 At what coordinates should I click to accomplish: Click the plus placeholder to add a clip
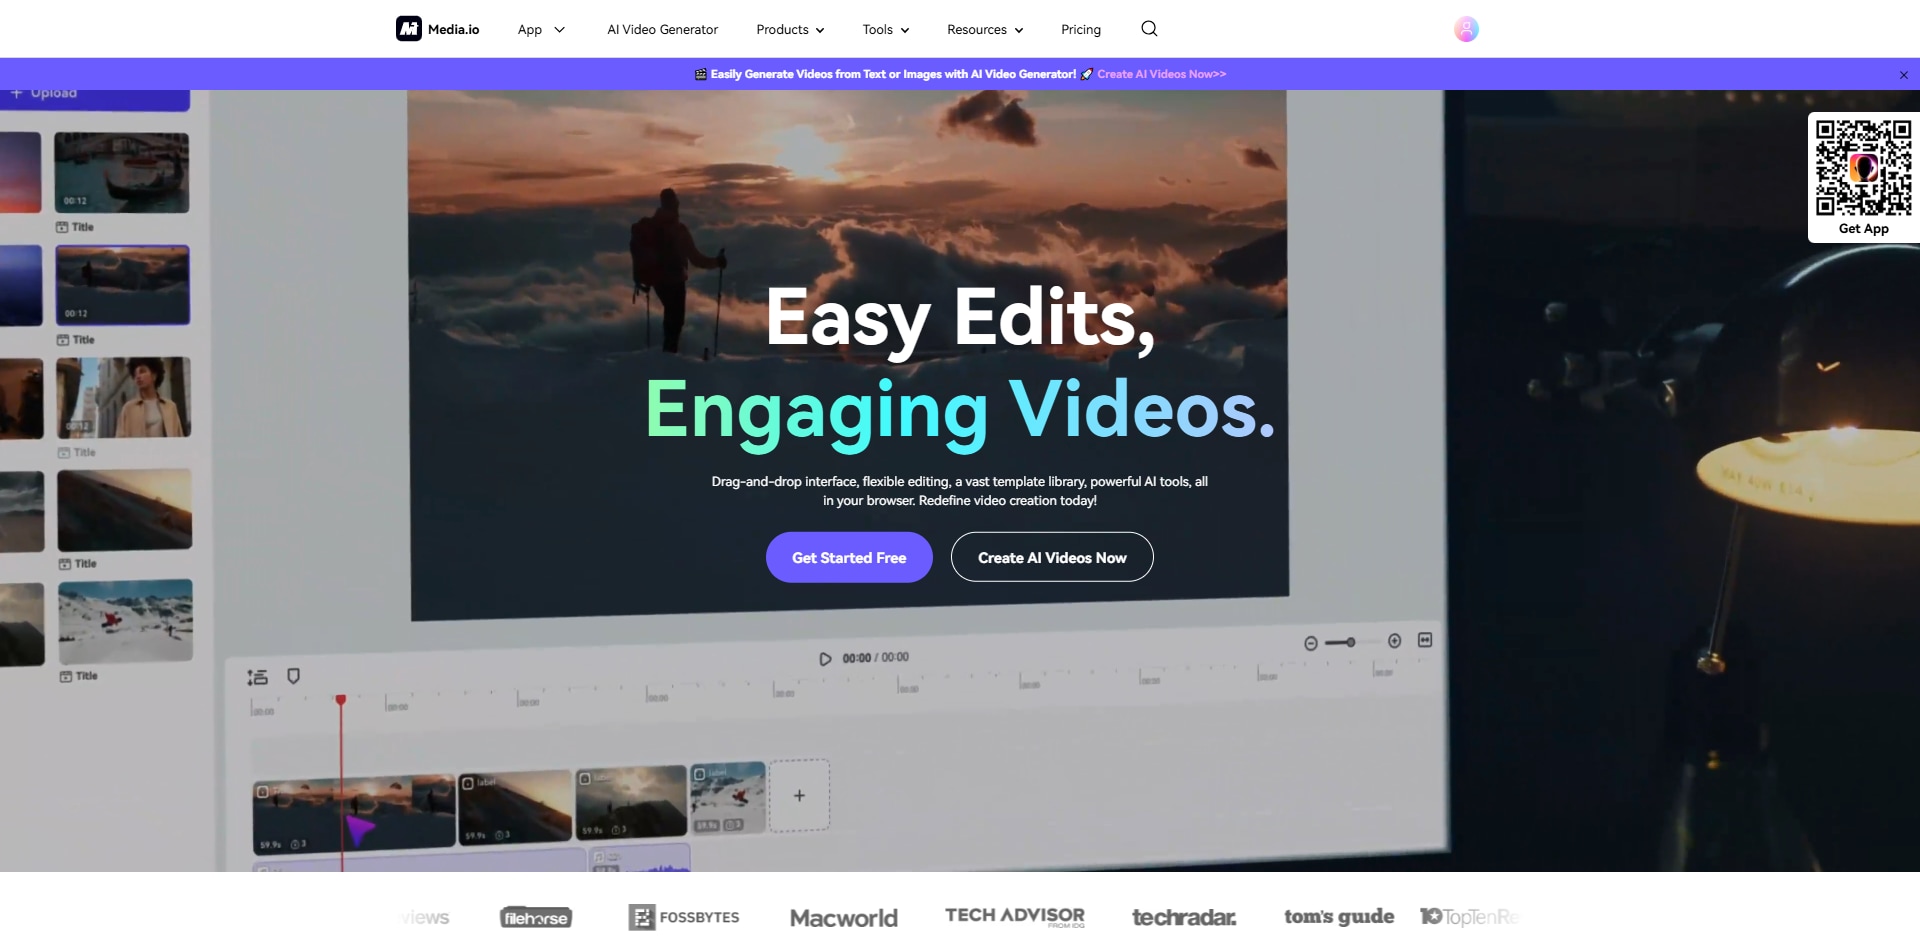click(x=800, y=794)
